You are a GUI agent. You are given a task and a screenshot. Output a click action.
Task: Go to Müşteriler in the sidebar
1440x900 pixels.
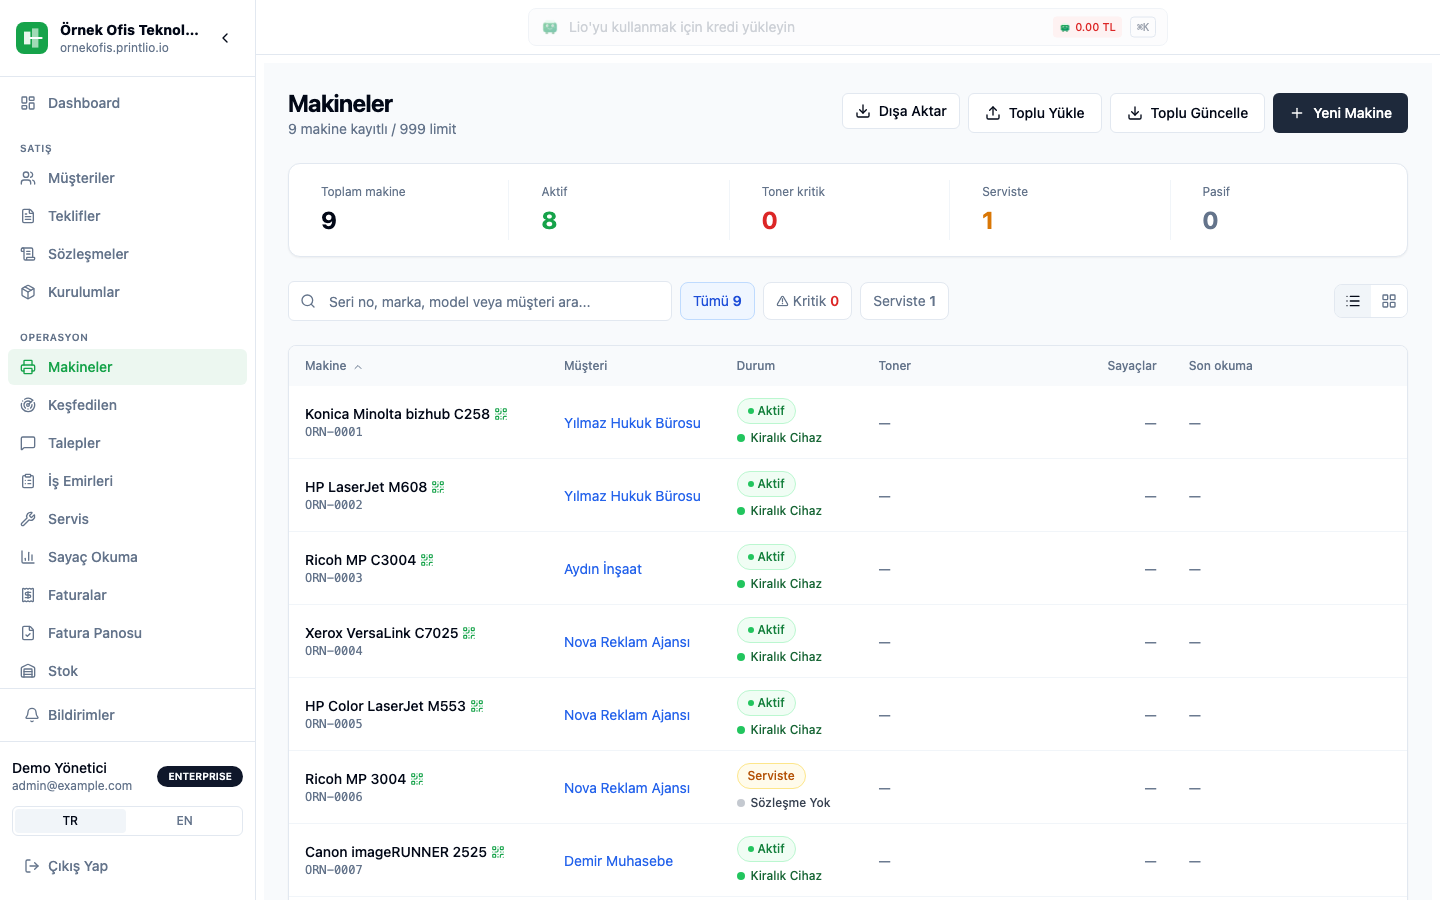point(127,178)
